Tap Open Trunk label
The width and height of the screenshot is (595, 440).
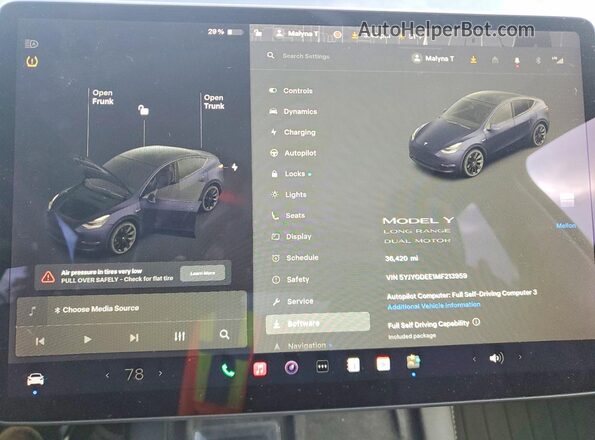[214, 102]
